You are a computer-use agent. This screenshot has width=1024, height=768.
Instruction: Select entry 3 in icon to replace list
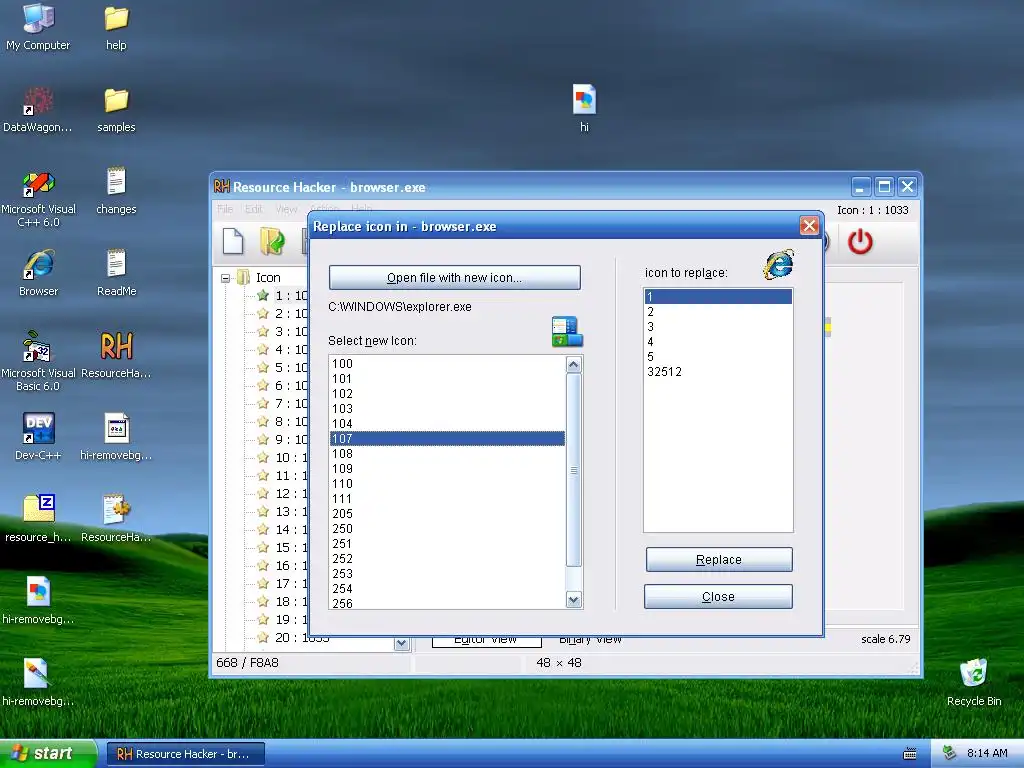pos(718,327)
